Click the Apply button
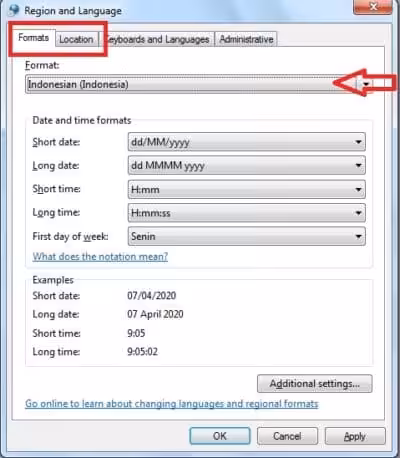 pyautogui.click(x=355, y=436)
